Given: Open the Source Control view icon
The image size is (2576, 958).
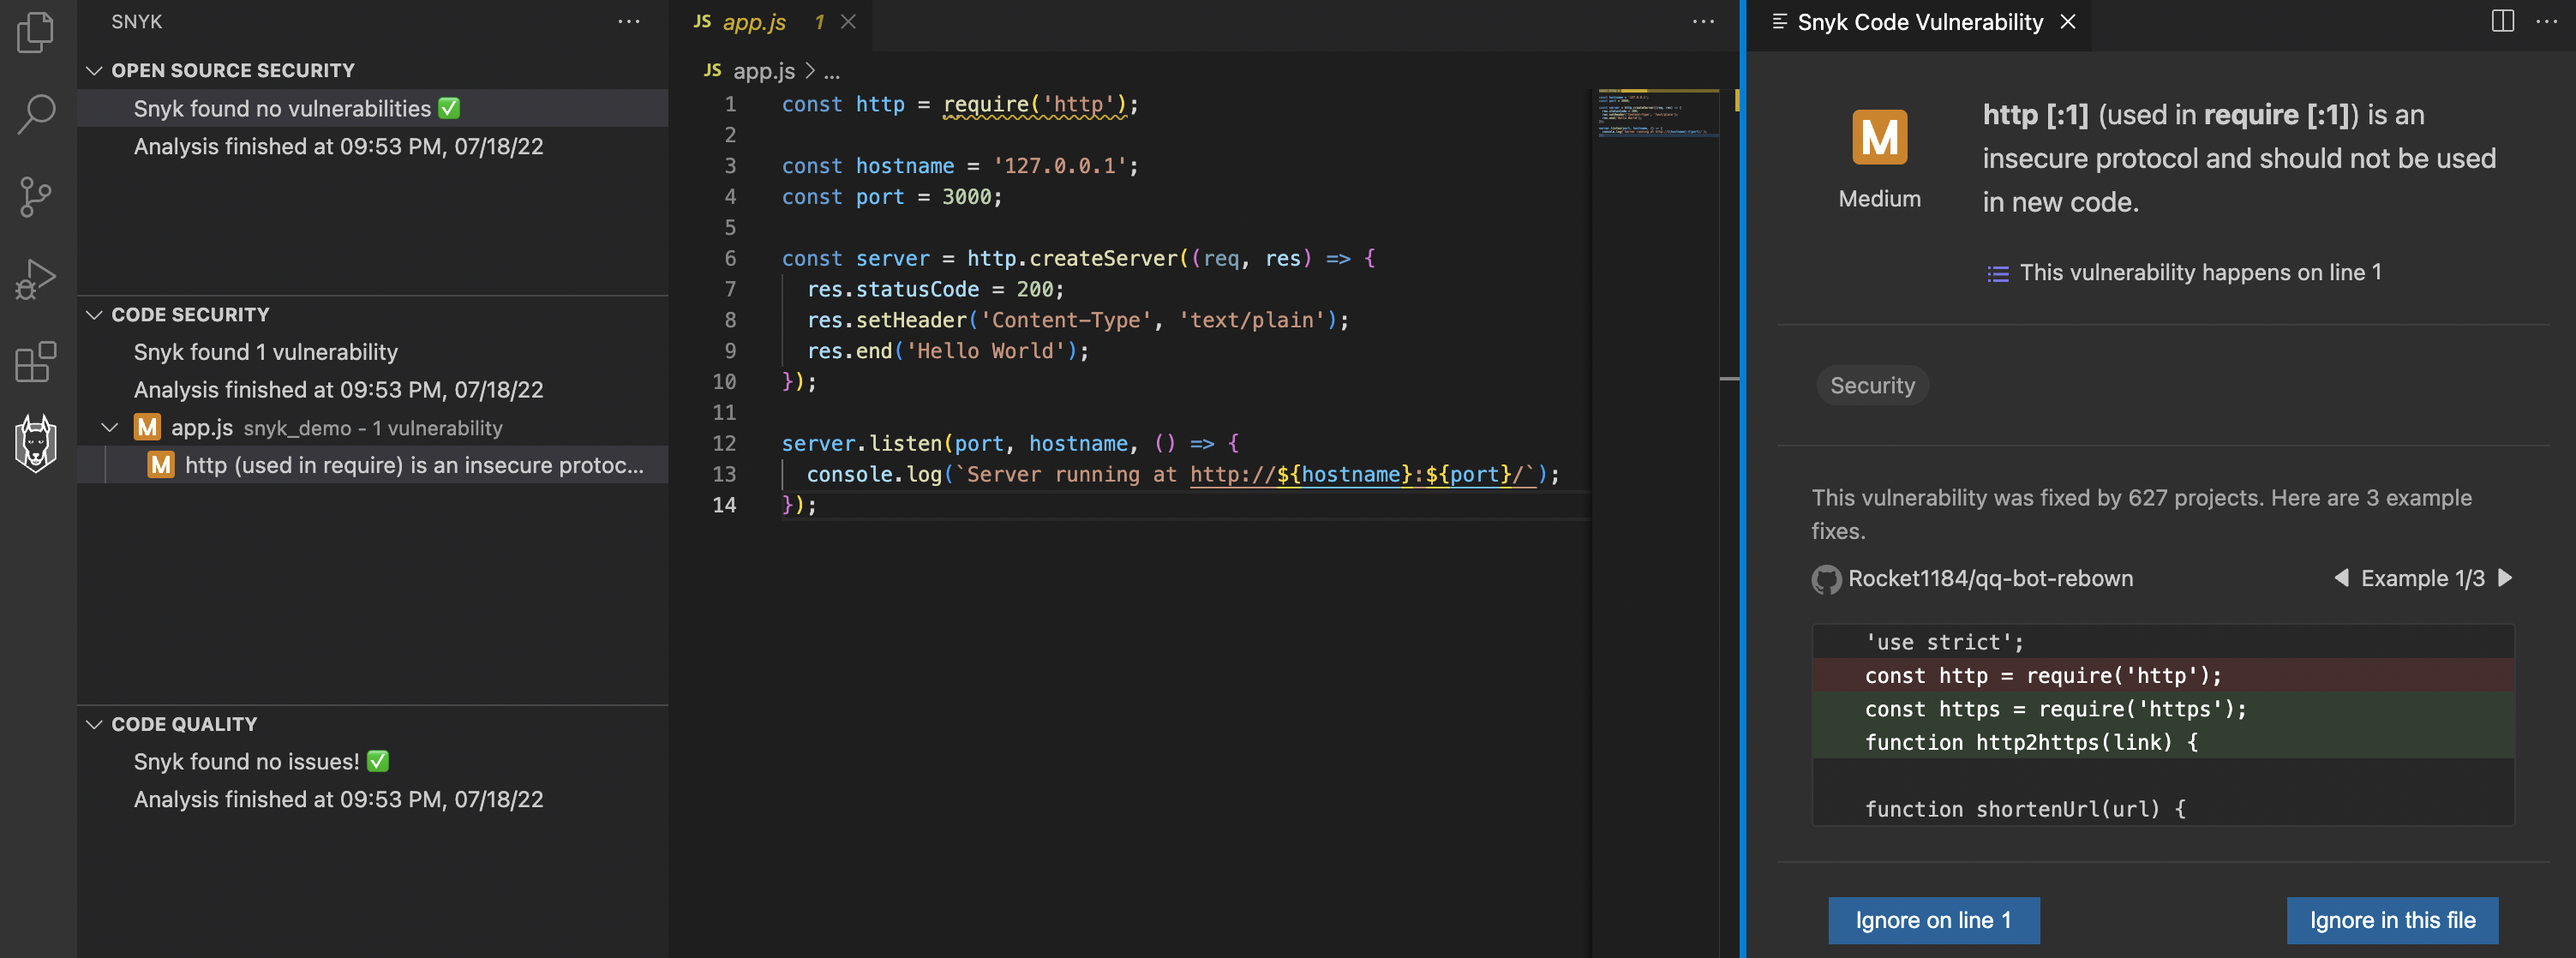Looking at the screenshot, I should click(x=36, y=197).
